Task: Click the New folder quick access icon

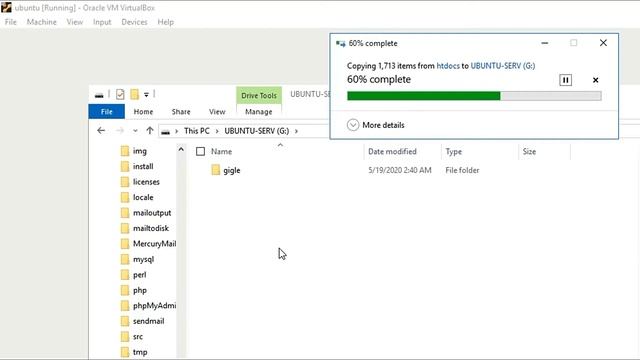Action: (x=134, y=94)
